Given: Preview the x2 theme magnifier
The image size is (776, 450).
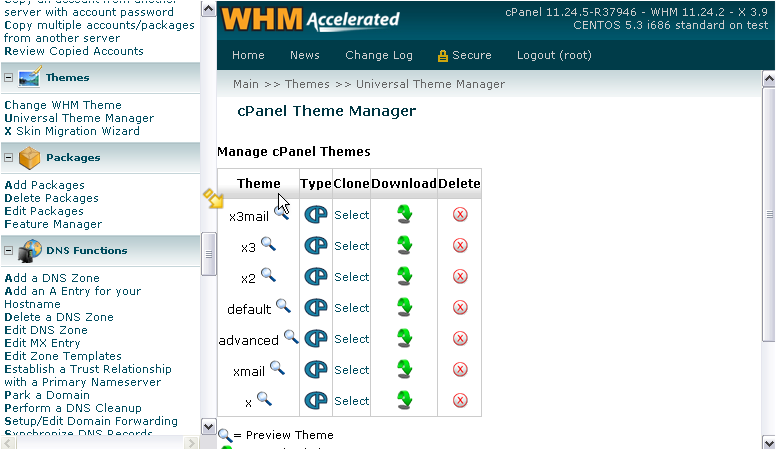Looking at the screenshot, I should pos(268,275).
